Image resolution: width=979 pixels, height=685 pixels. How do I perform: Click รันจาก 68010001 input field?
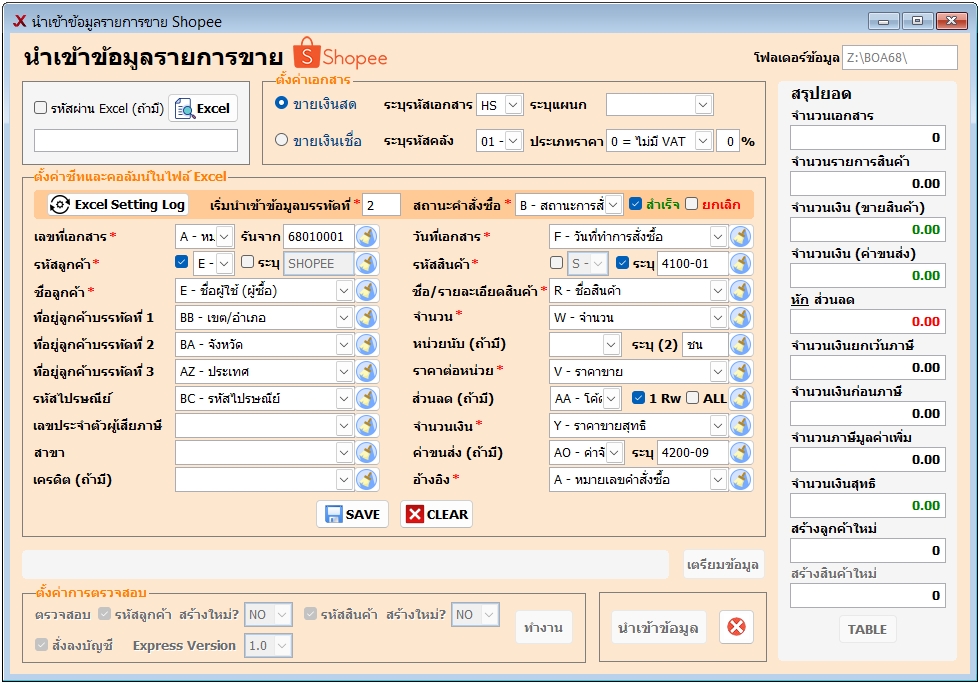click(319, 237)
